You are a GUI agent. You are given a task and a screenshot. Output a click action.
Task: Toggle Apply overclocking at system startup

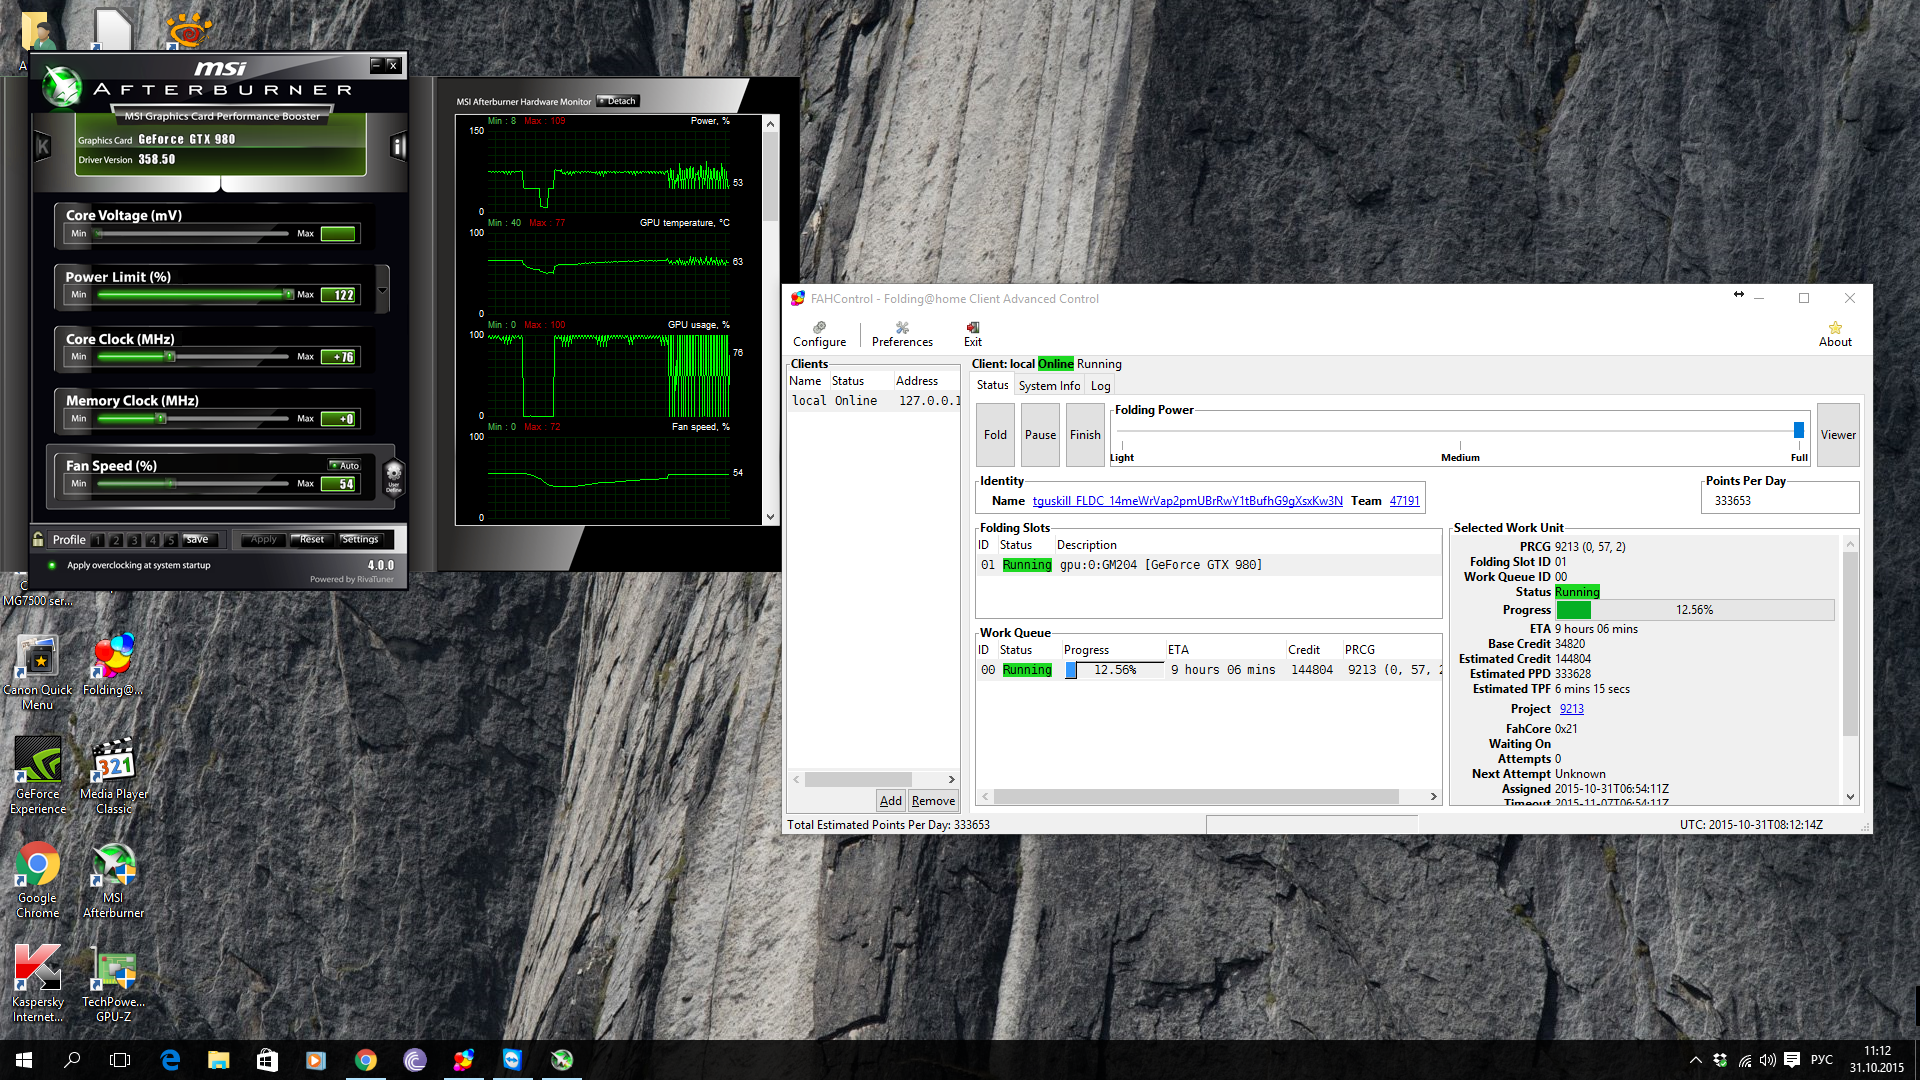coord(52,565)
